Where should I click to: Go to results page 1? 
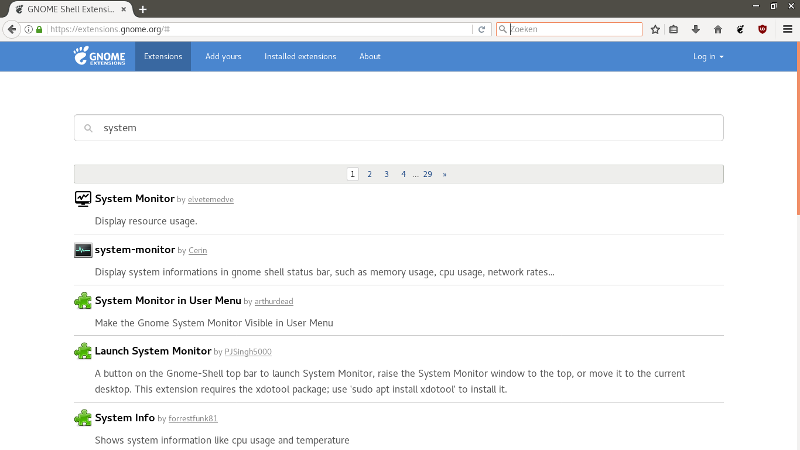click(x=353, y=174)
